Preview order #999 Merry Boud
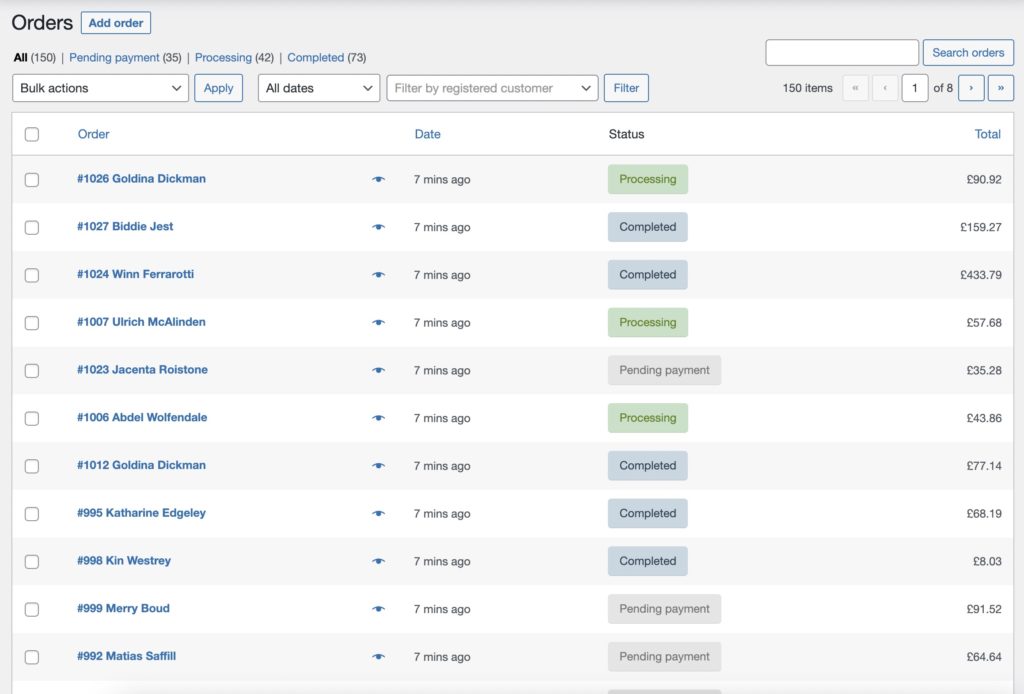The image size is (1024, 694). 379,608
